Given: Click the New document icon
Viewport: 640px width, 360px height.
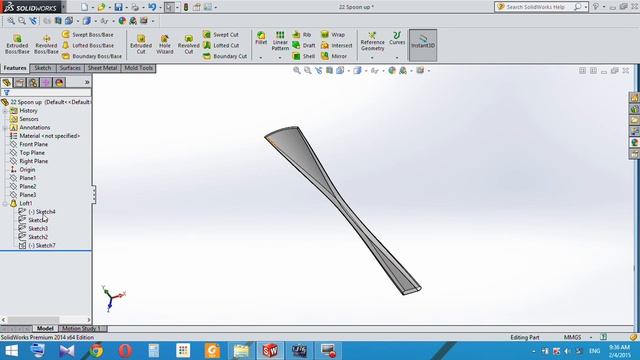Looking at the screenshot, I should (84, 7).
